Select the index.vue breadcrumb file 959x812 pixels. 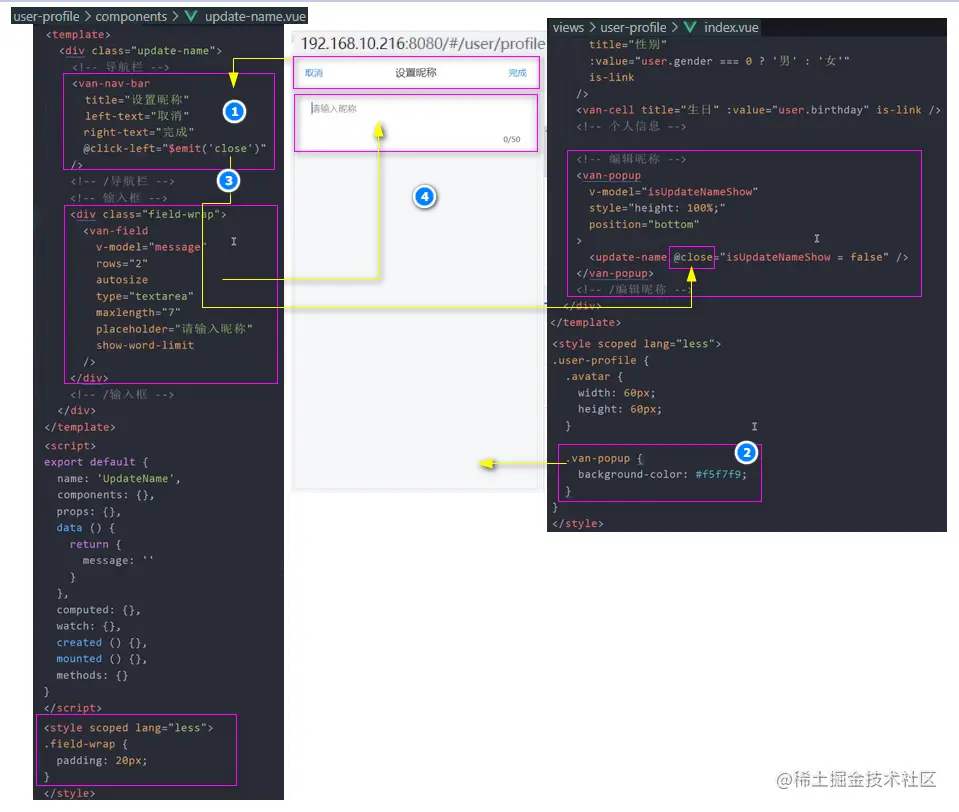pyautogui.click(x=731, y=28)
